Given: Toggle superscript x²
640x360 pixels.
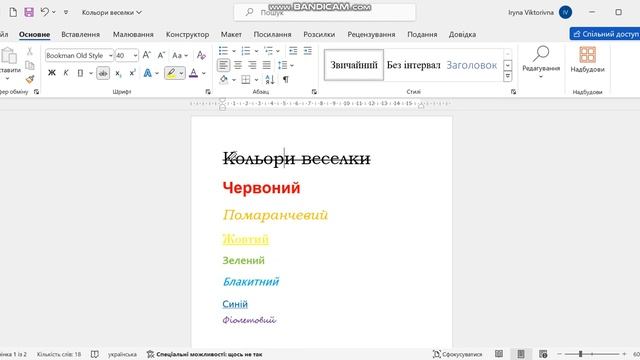Looking at the screenshot, I should point(132,73).
